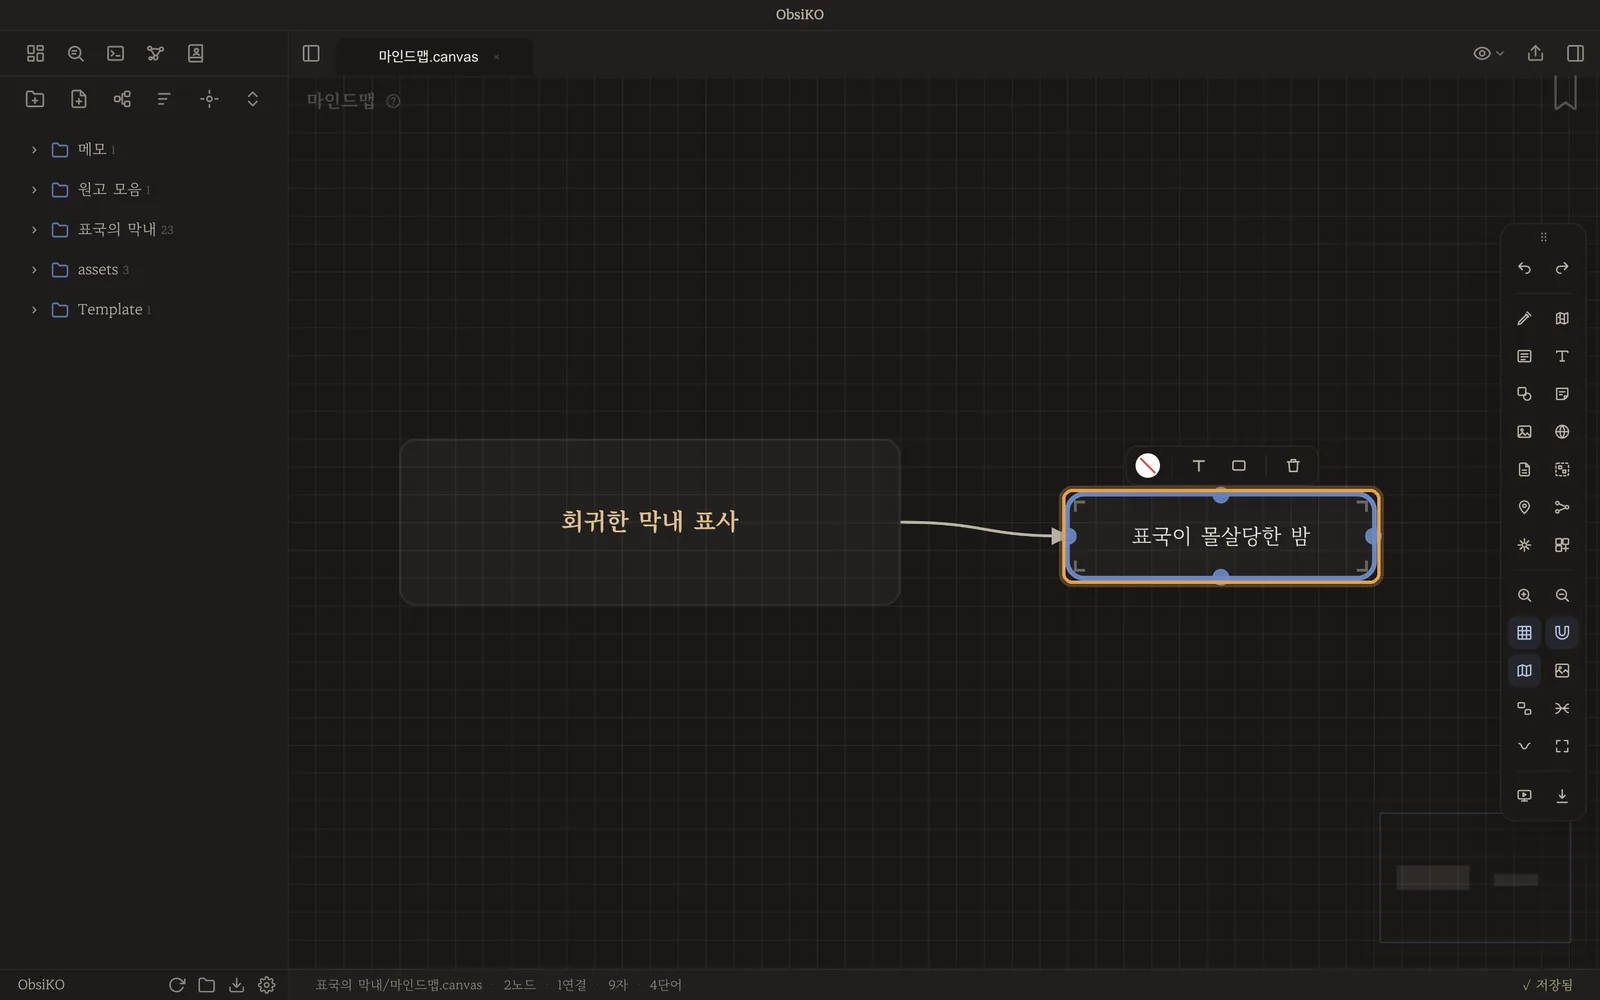Toggle the canvas grid display
The width and height of the screenshot is (1600, 1000).
(1524, 633)
